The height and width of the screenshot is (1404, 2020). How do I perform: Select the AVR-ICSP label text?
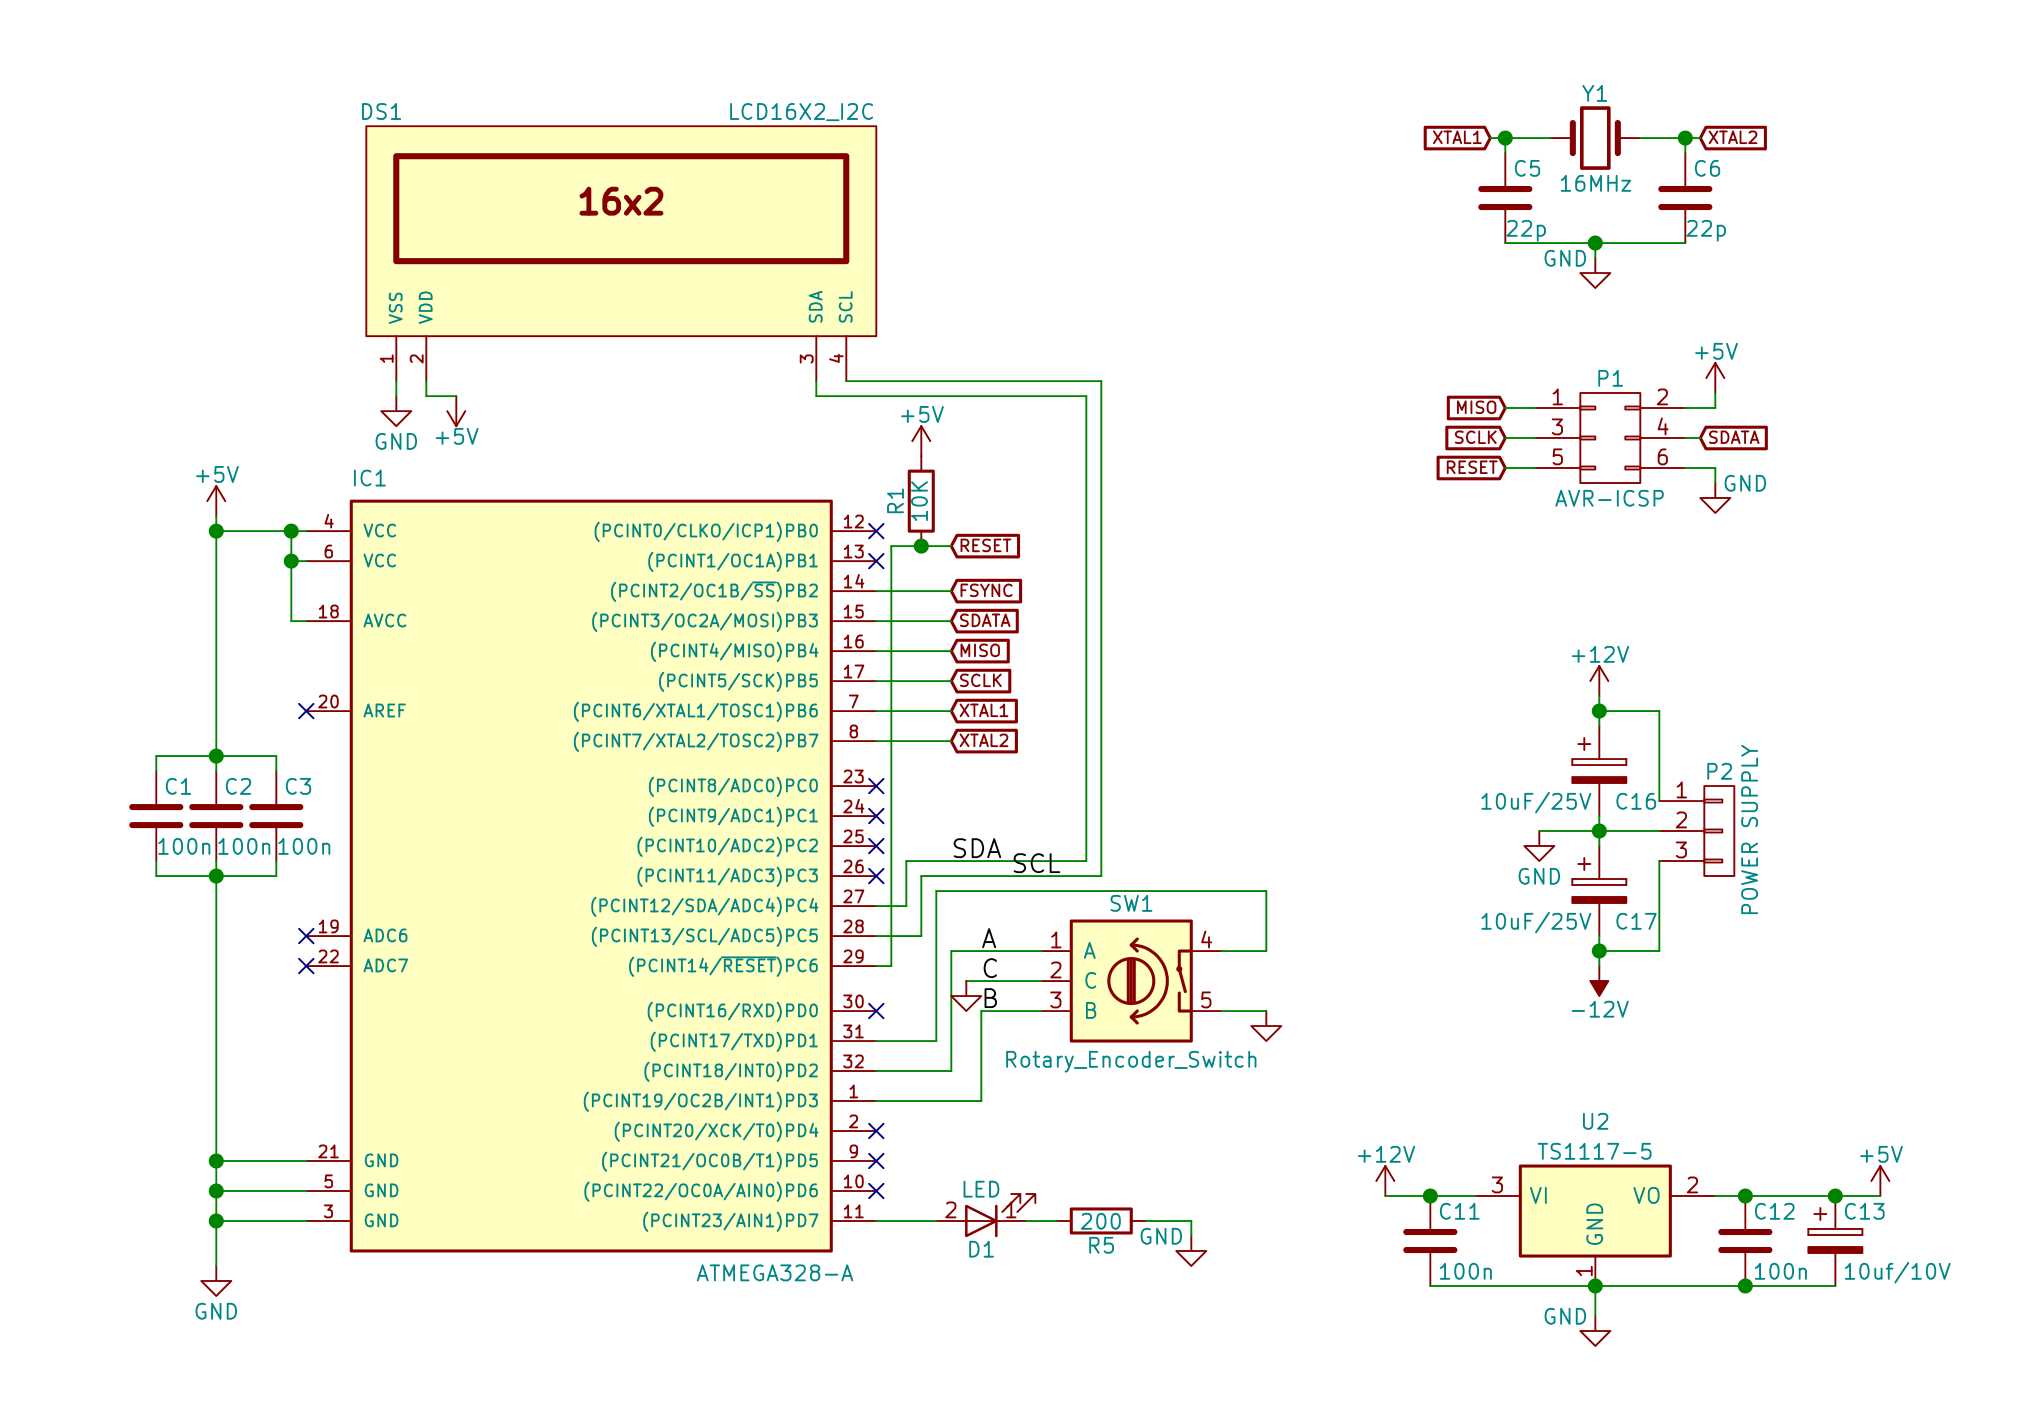(1609, 499)
